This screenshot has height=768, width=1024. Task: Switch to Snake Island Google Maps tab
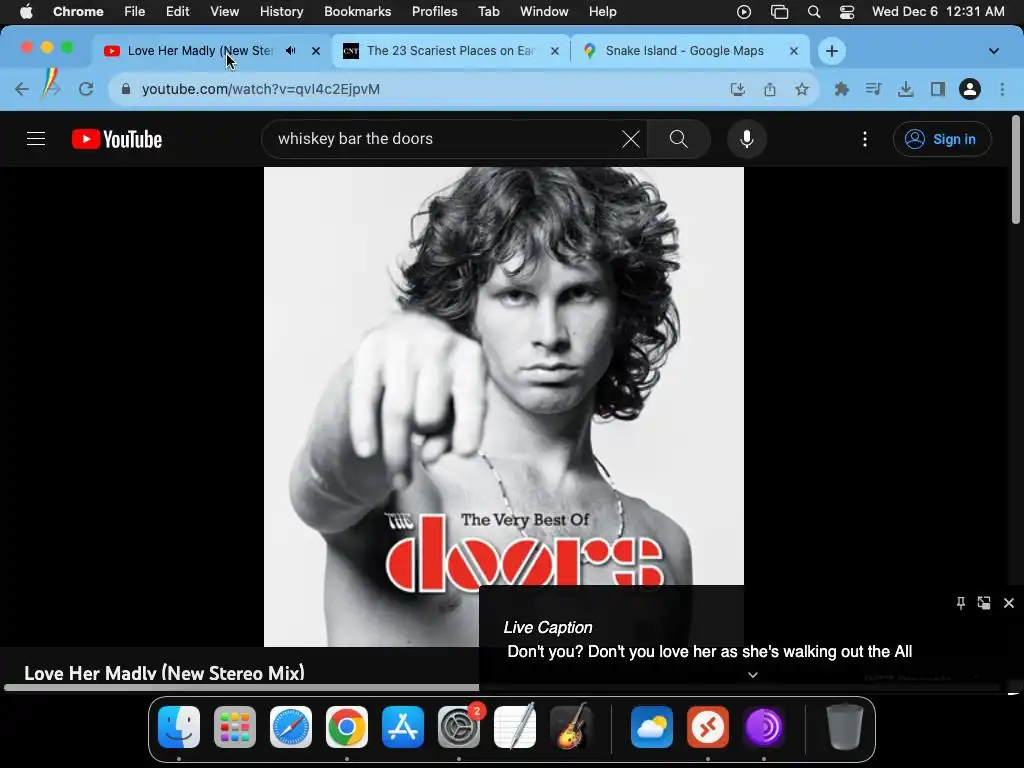(684, 51)
